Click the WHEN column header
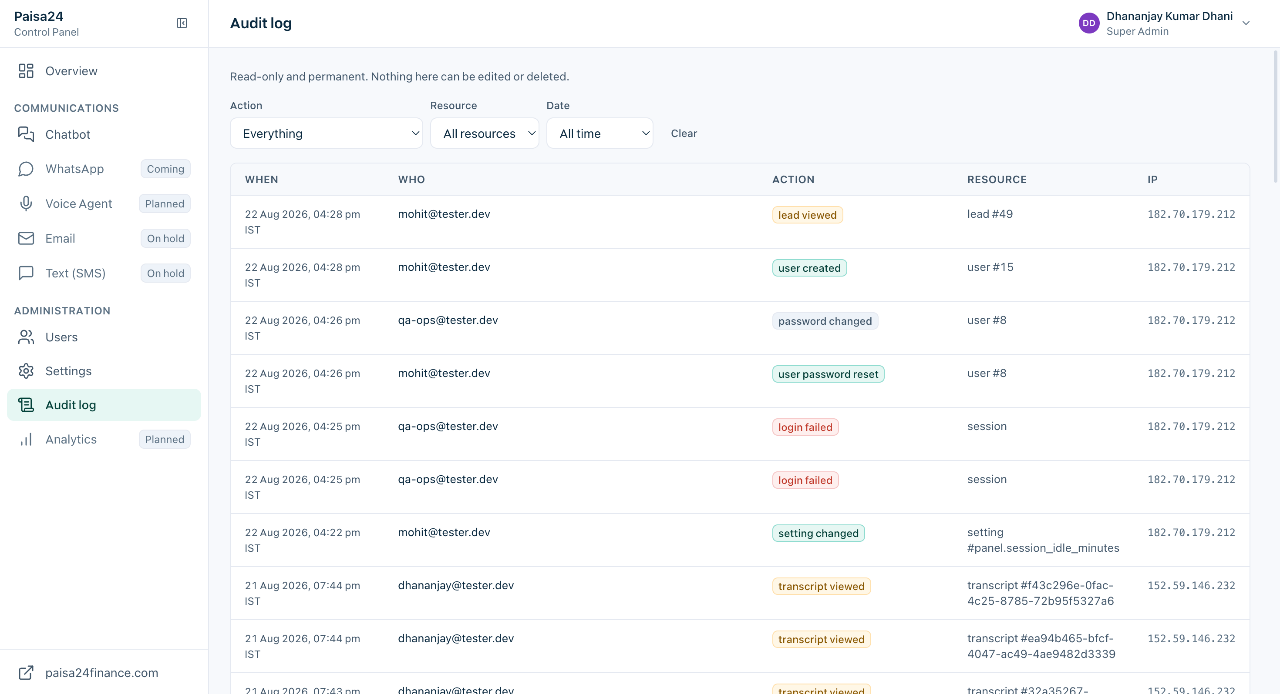Image resolution: width=1280 pixels, height=694 pixels. [x=262, y=180]
